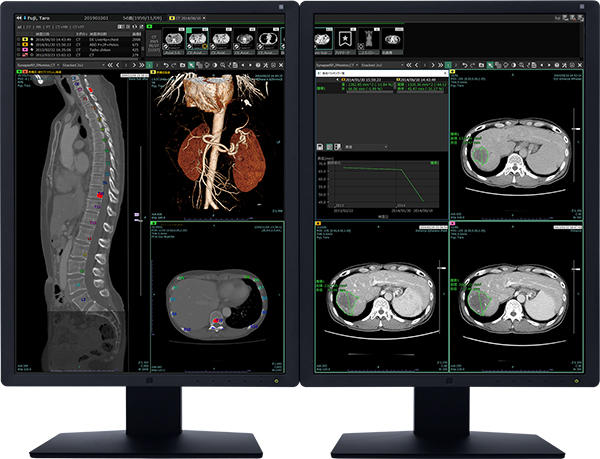Click save disk icon in measurement graph panel

point(320,147)
